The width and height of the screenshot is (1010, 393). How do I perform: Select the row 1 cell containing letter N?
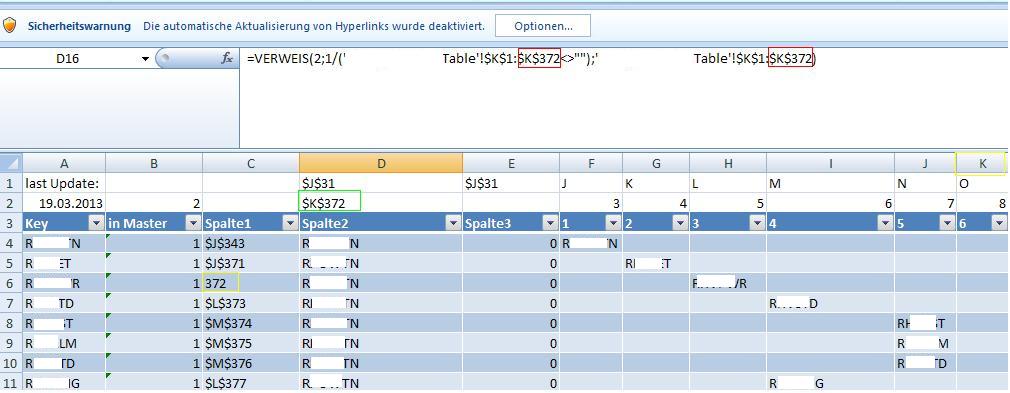(925, 183)
